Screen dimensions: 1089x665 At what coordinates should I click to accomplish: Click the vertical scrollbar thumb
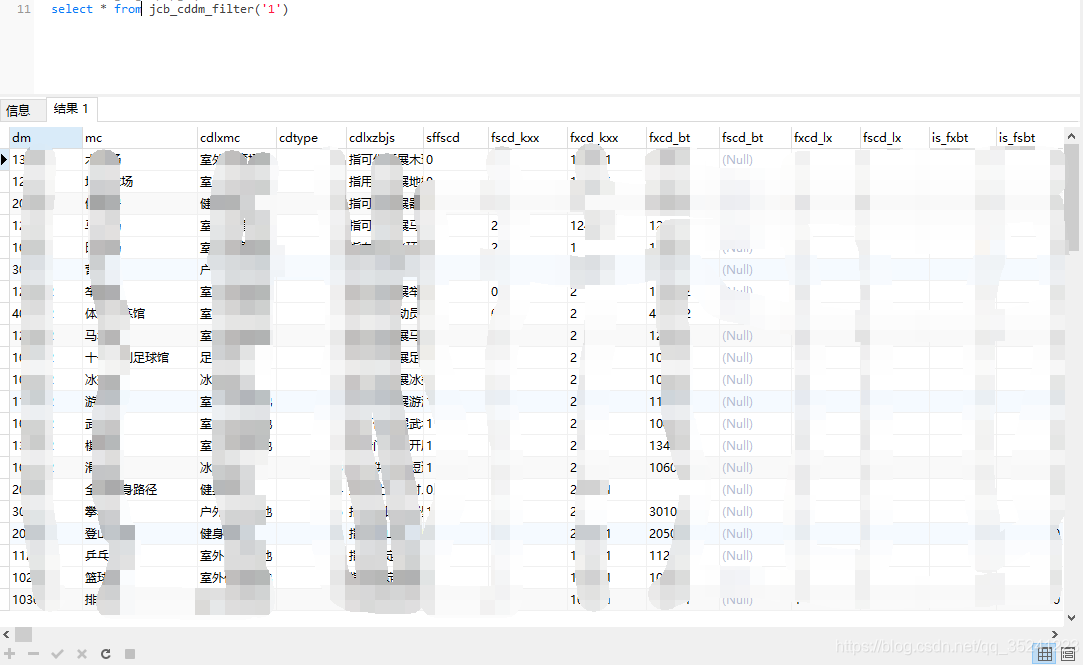coord(1071,198)
